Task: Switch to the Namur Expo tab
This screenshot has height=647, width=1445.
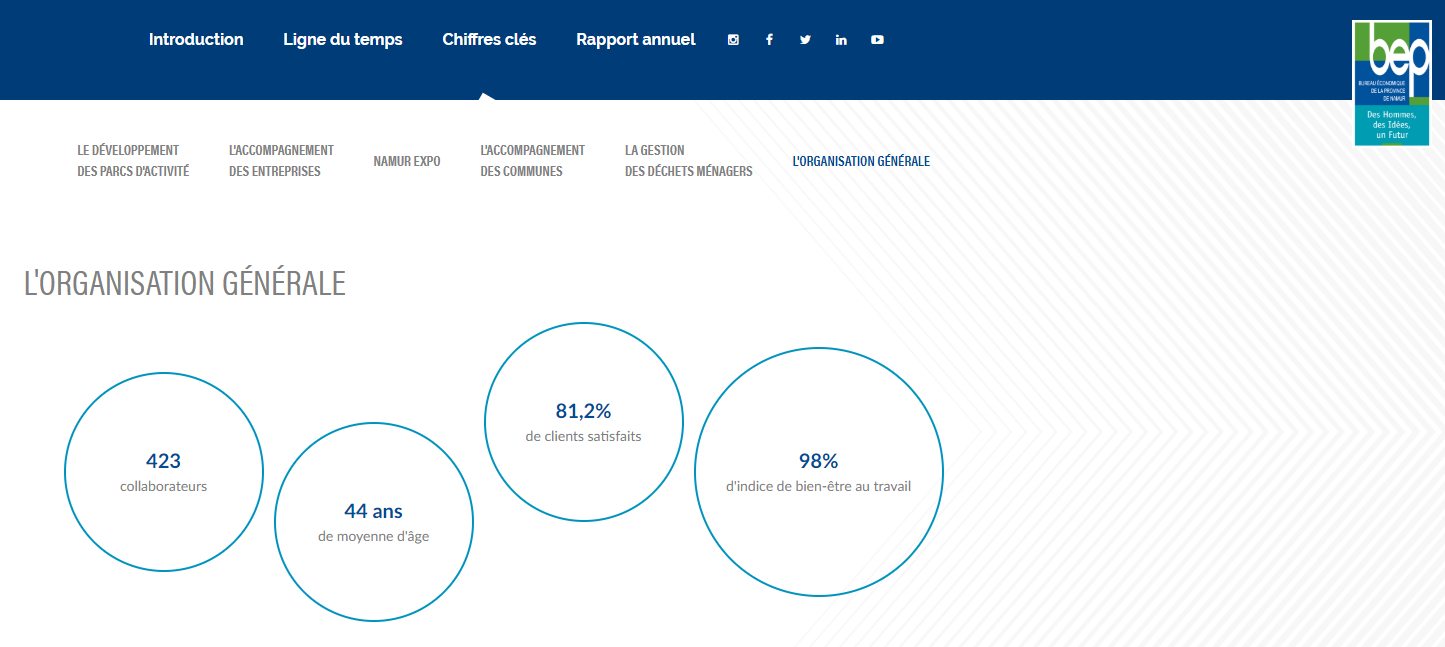Action: point(407,161)
